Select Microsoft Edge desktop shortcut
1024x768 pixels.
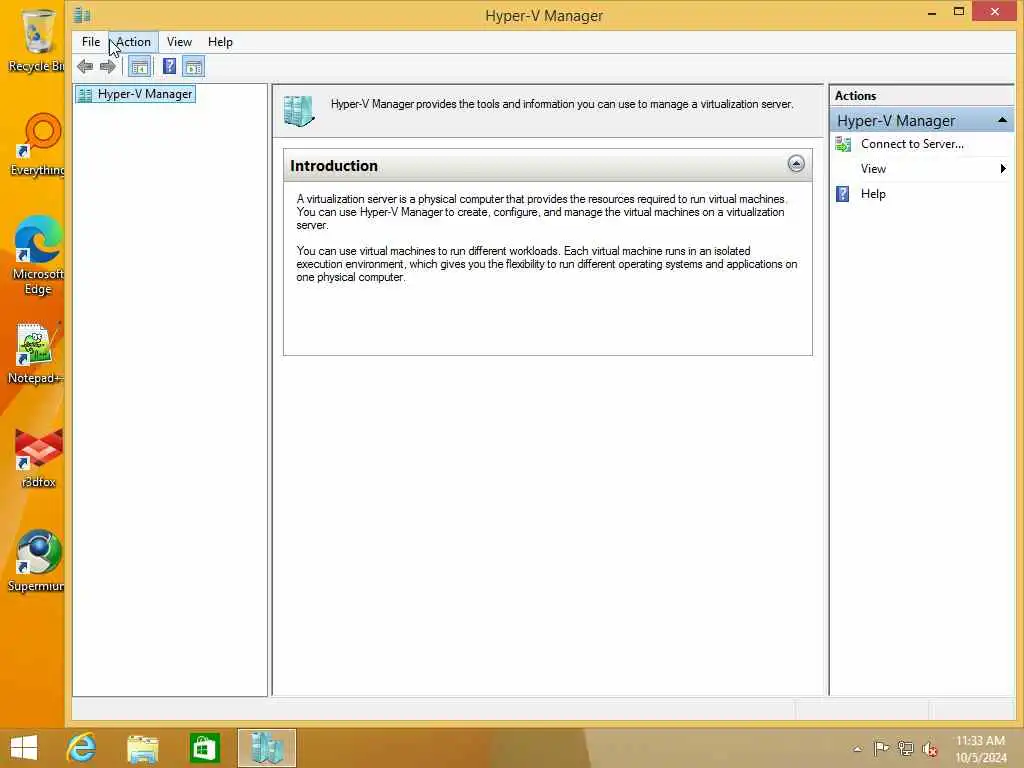click(x=38, y=255)
